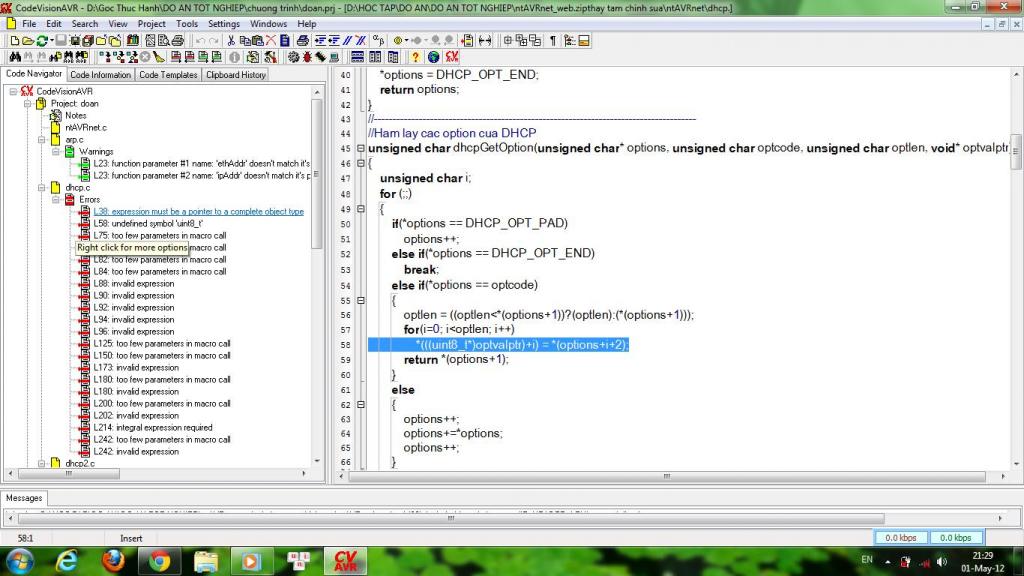
Task: Click the paragraph mark toolbar icon
Action: tap(553, 40)
